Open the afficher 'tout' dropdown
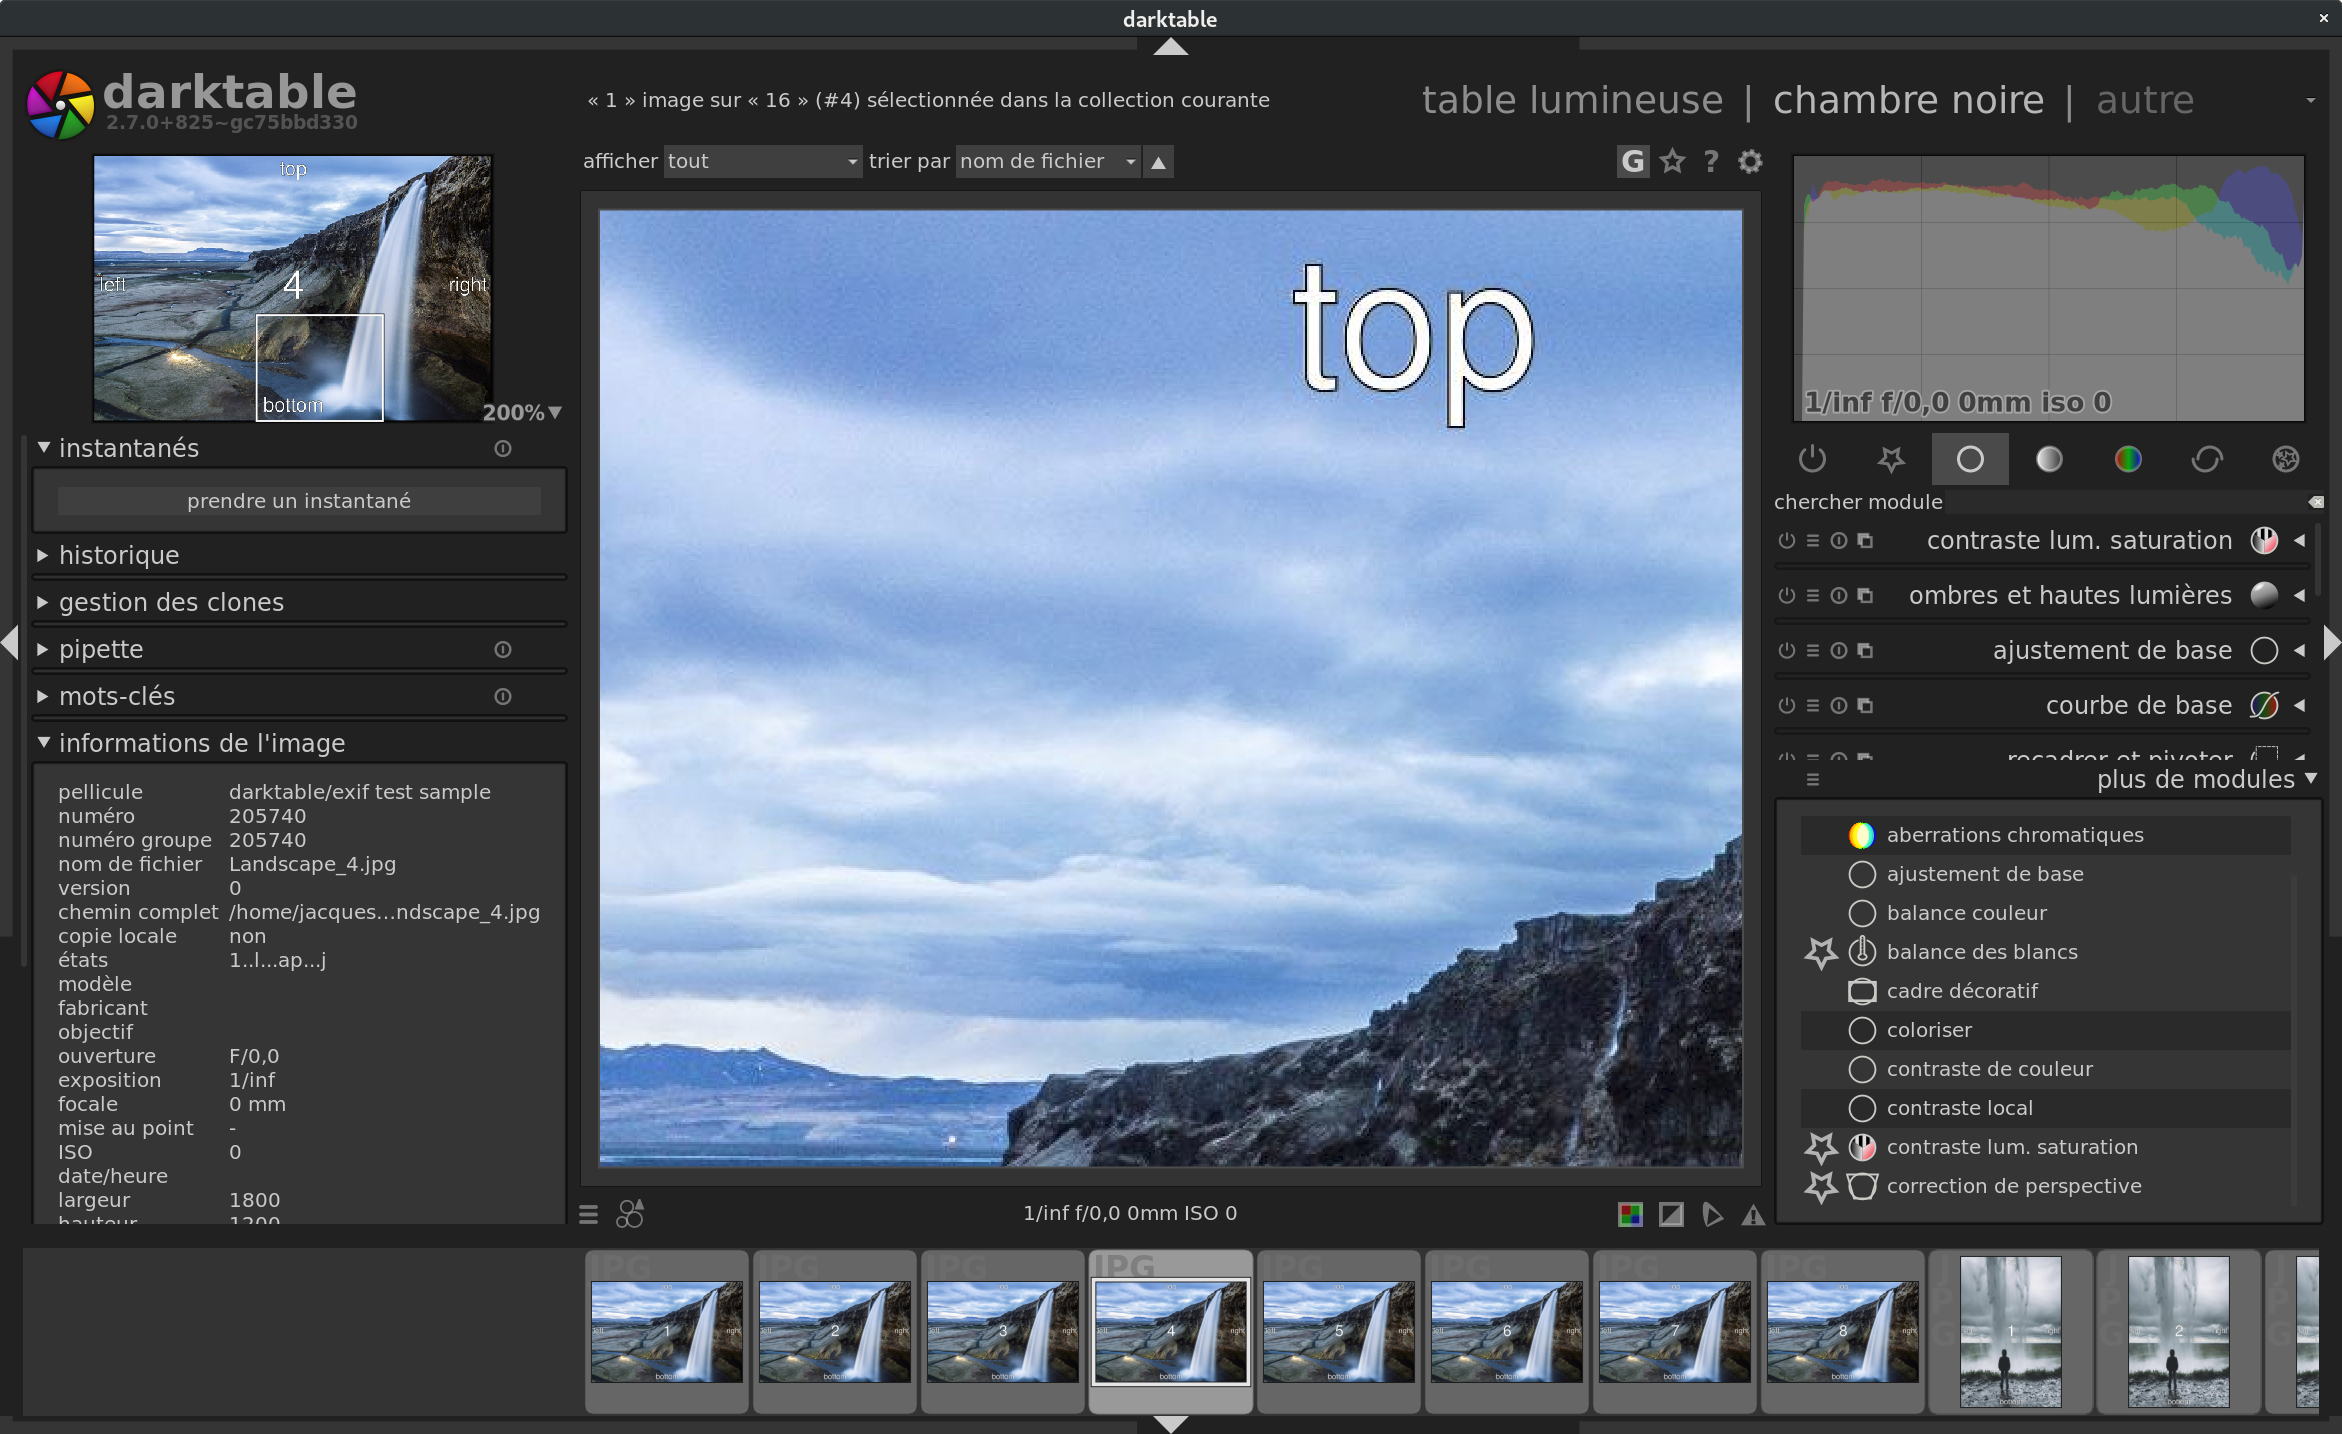Image resolution: width=2342 pixels, height=1434 pixels. [762, 161]
